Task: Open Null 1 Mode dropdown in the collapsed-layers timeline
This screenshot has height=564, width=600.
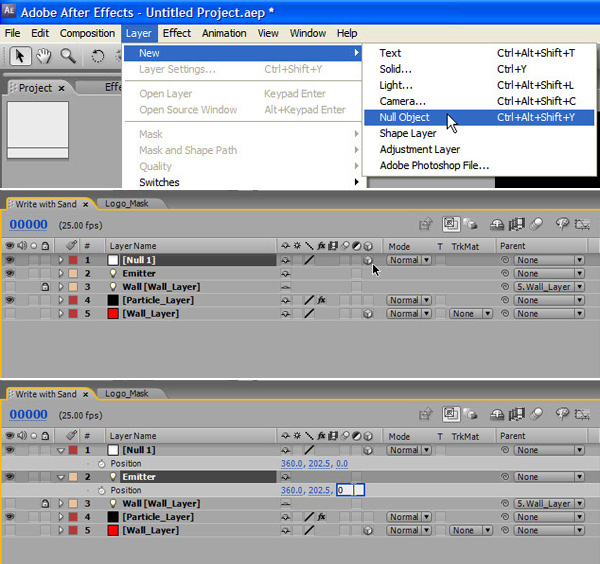Action: click(409, 260)
